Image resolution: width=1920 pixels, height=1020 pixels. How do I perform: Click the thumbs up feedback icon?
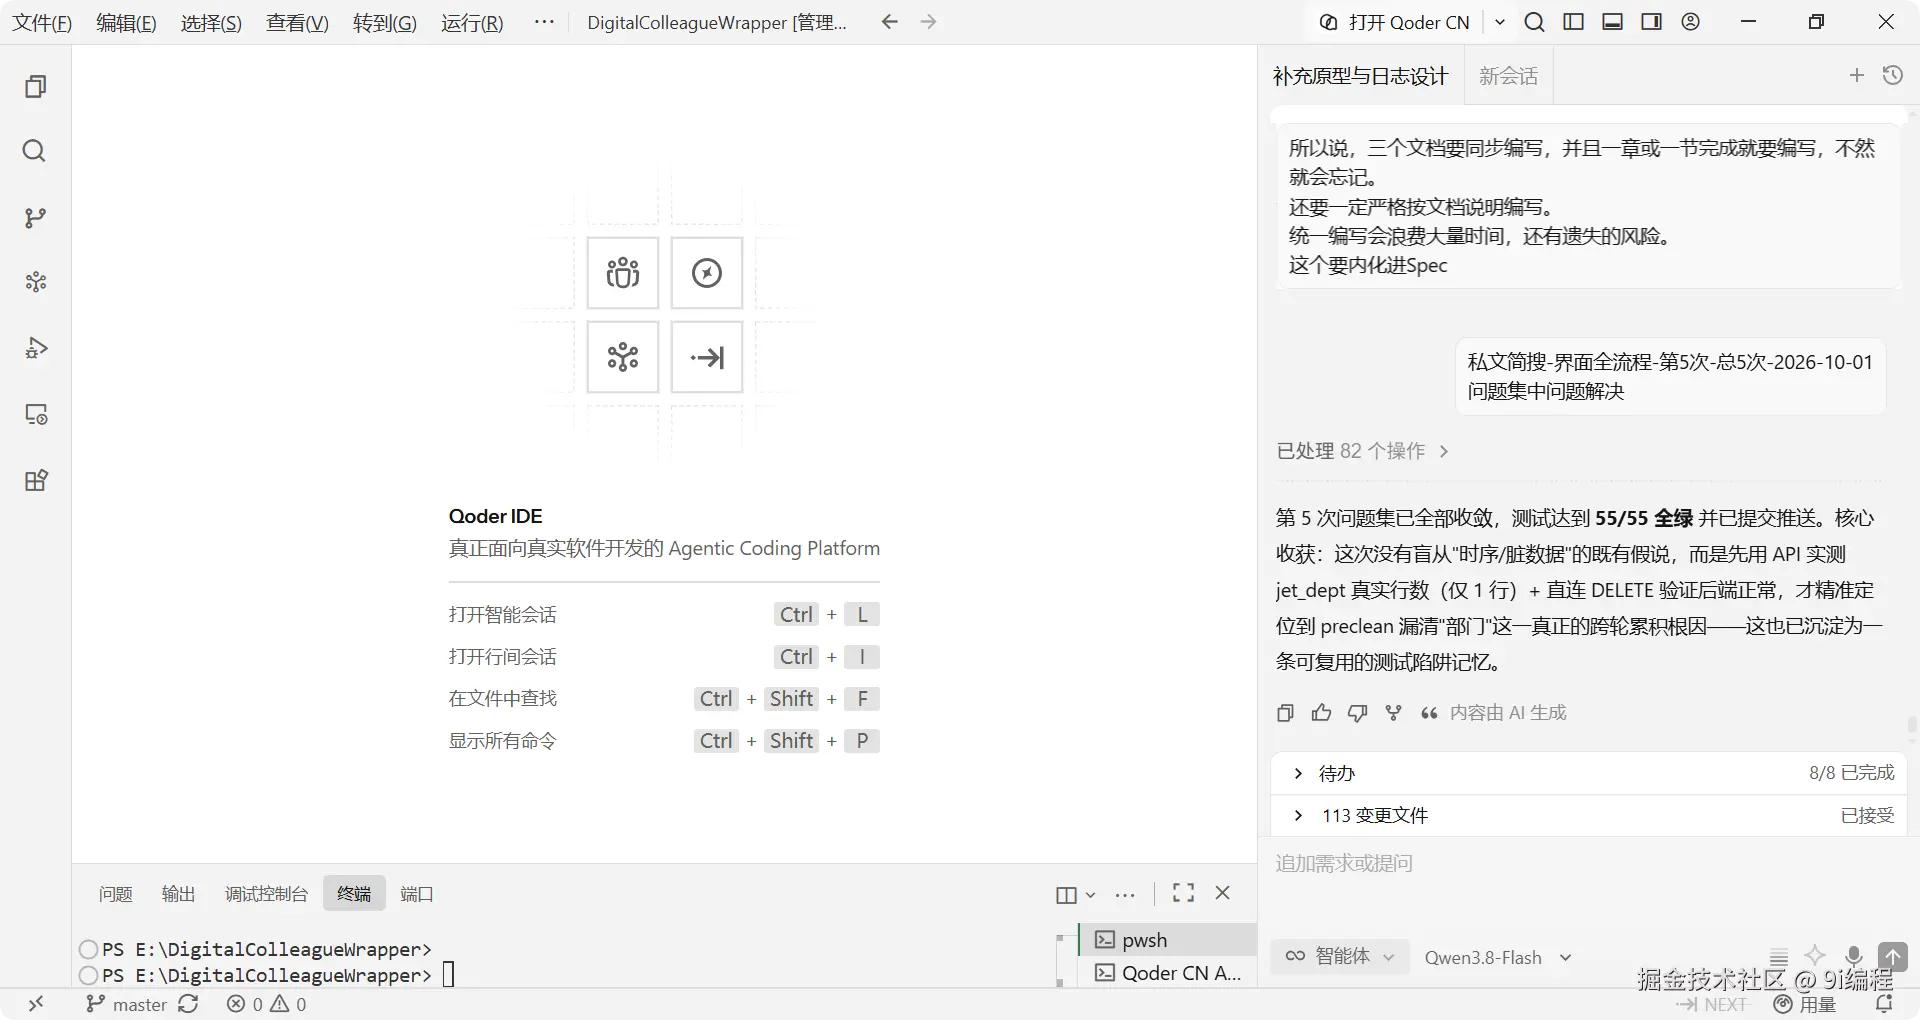point(1321,713)
